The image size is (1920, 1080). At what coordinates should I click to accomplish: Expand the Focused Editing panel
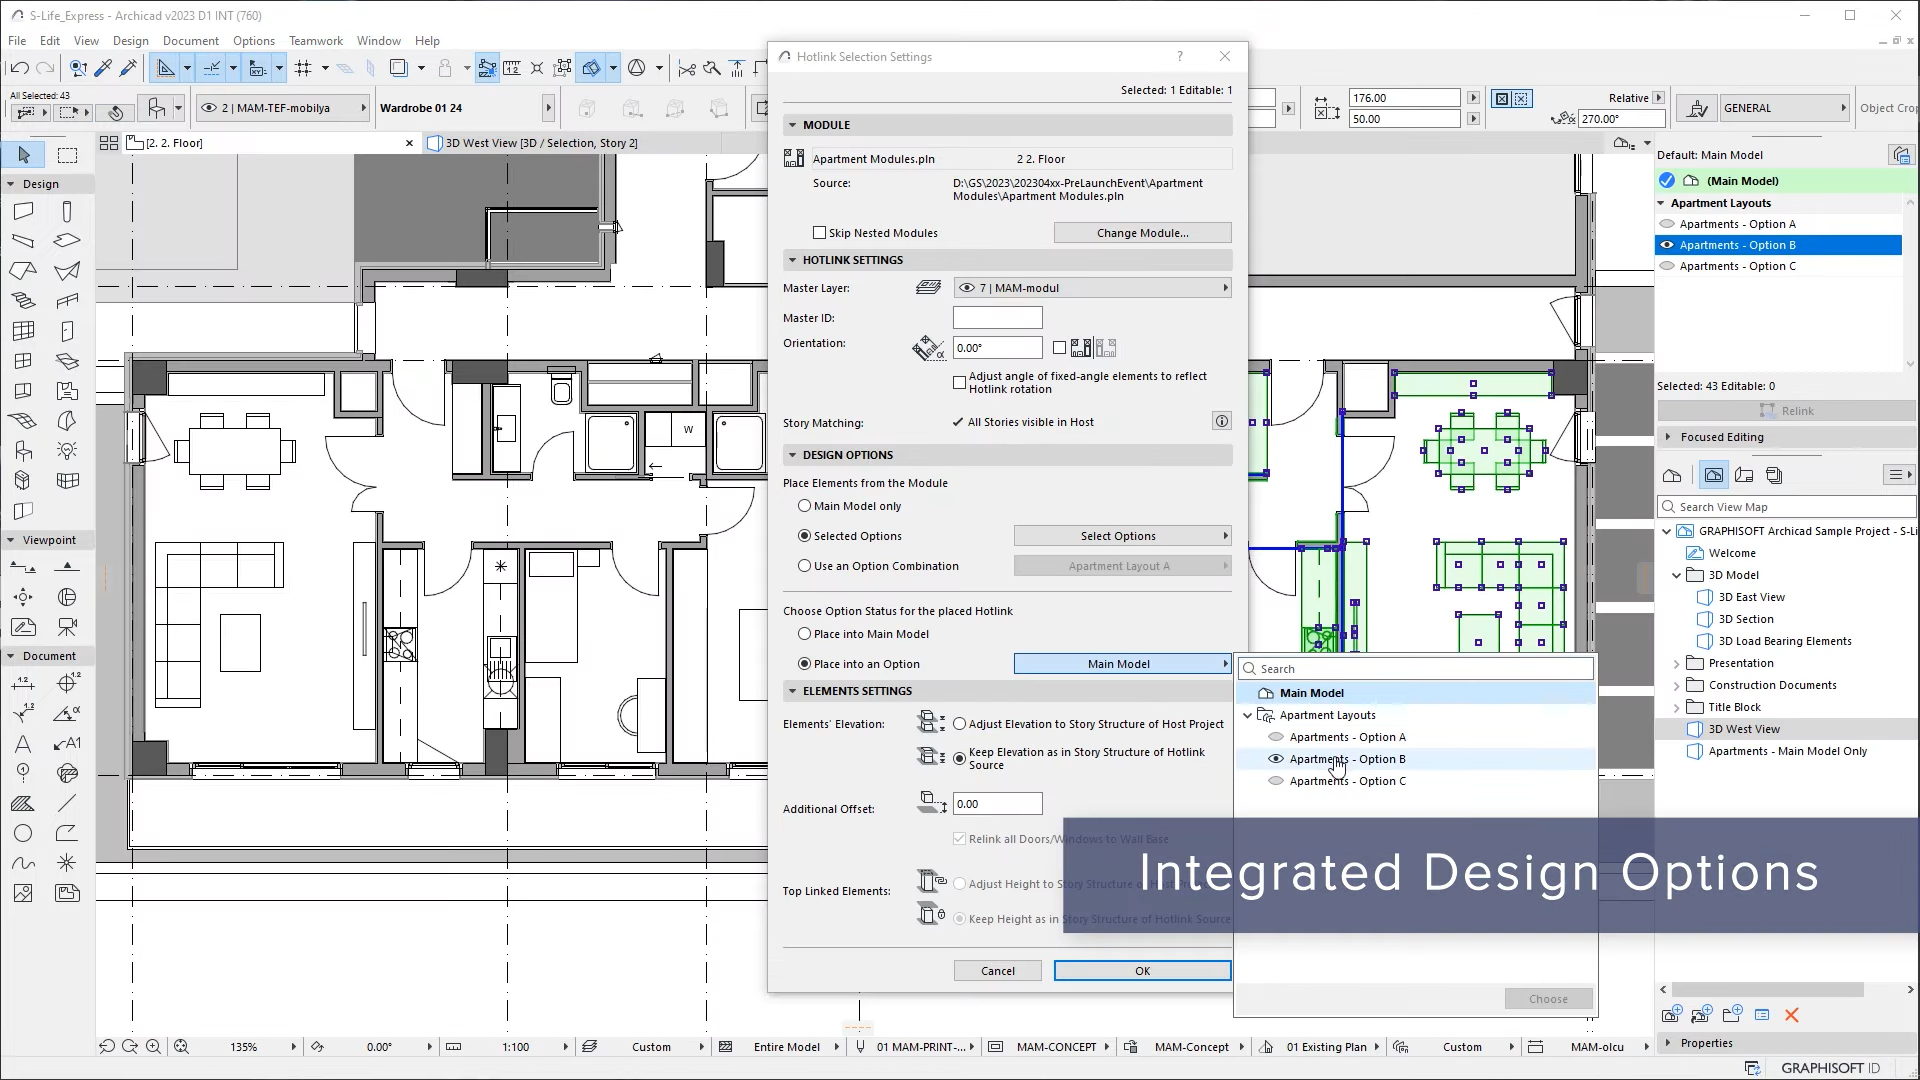tap(1668, 437)
